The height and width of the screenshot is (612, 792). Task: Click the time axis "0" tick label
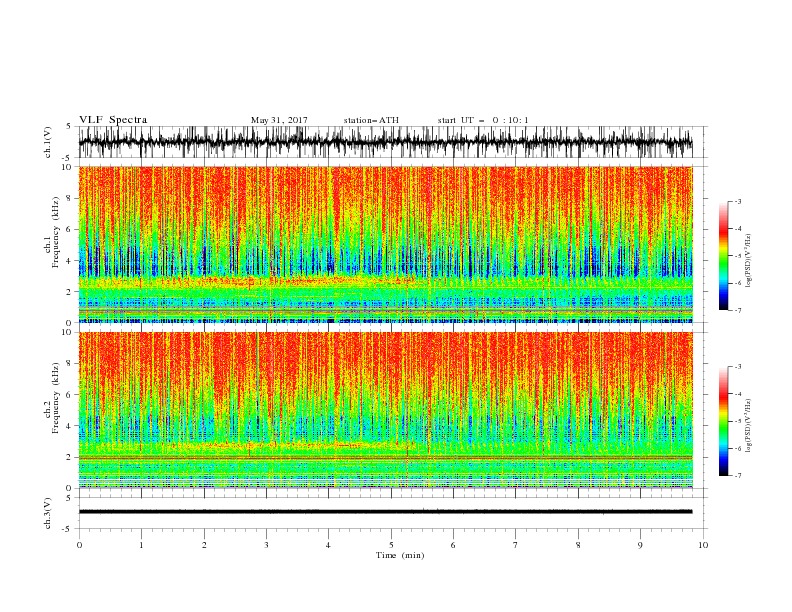(x=79, y=545)
